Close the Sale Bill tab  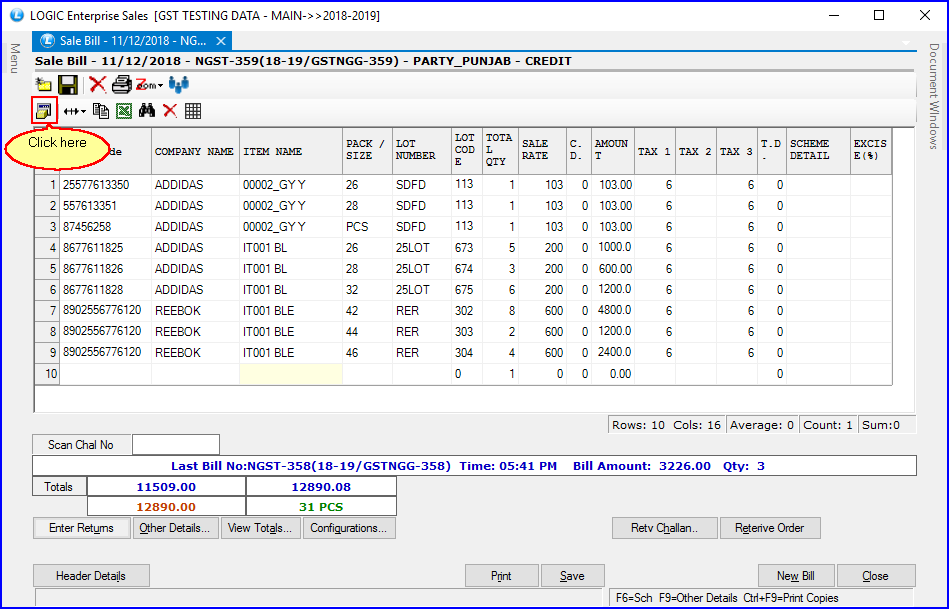point(221,41)
